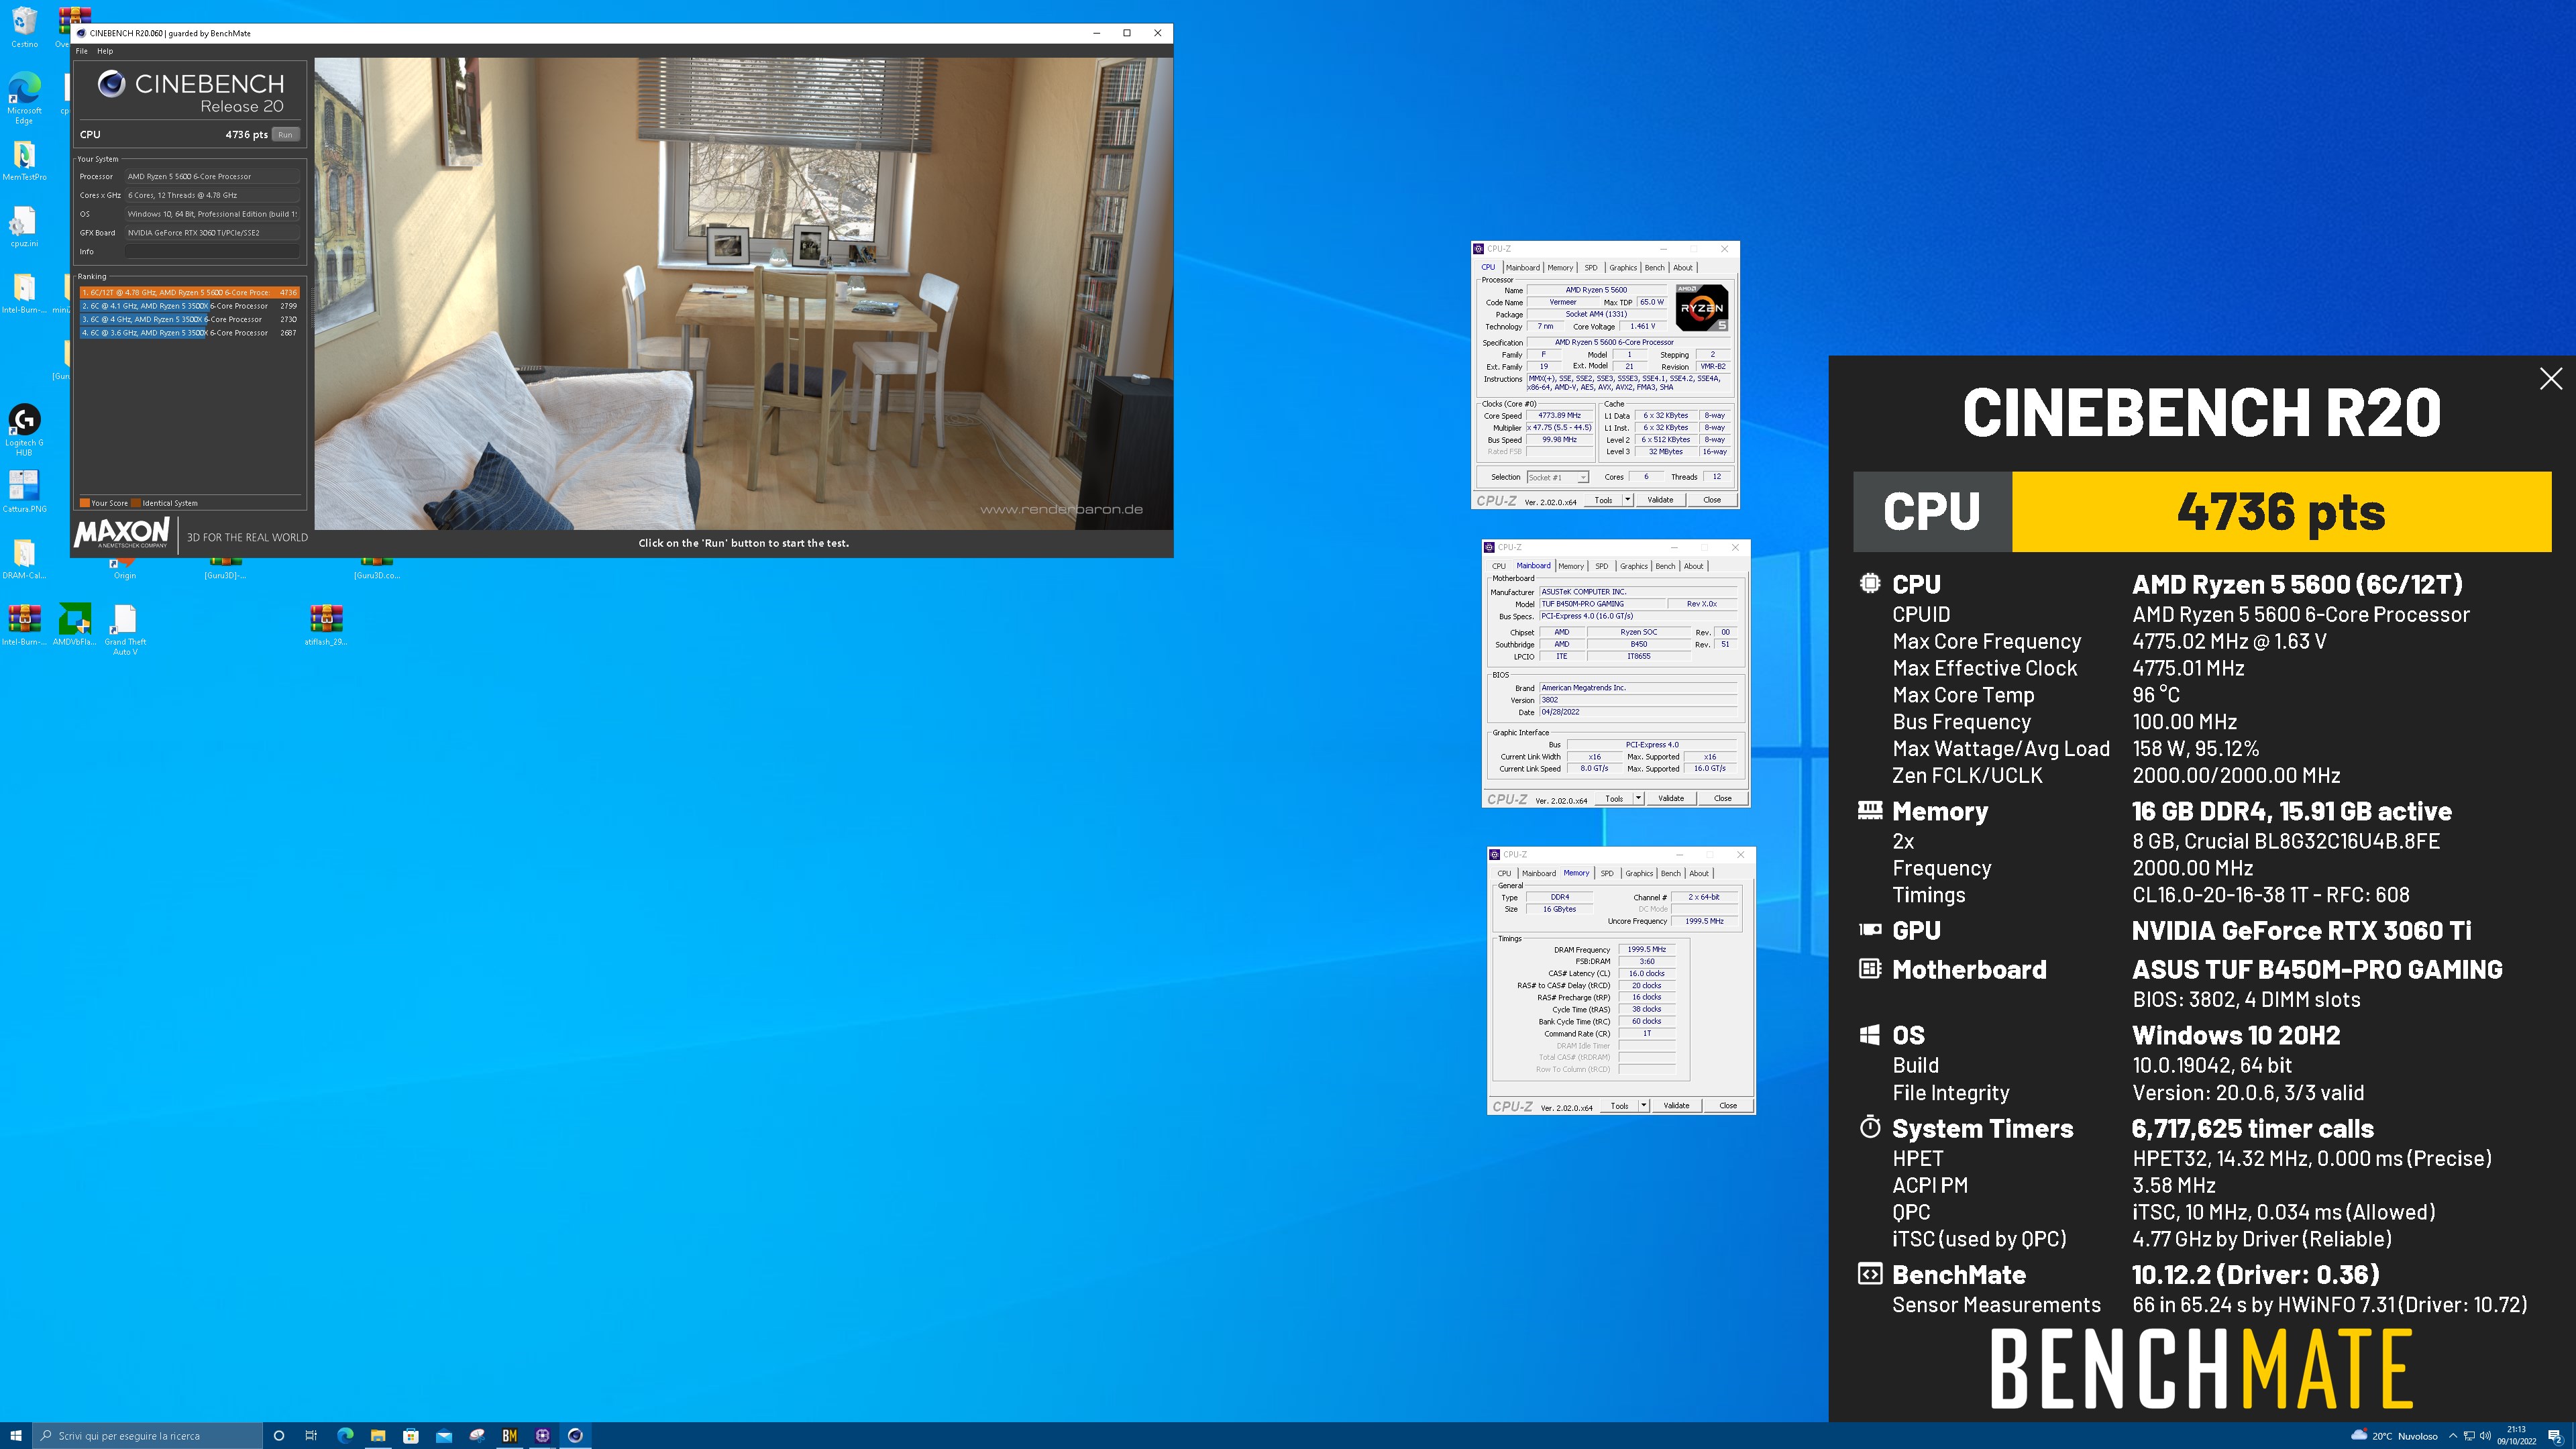Switch to BenchMate in the taskbar
Screen dimensions: 2576x1449
tap(510, 1435)
